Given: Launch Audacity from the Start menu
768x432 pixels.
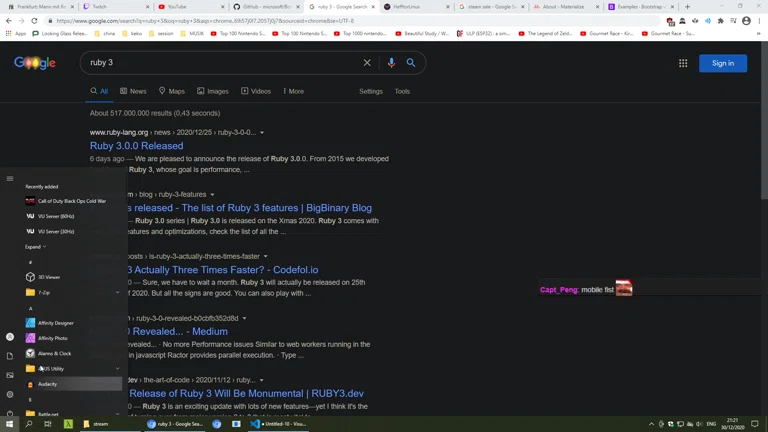Looking at the screenshot, I should point(48,384).
